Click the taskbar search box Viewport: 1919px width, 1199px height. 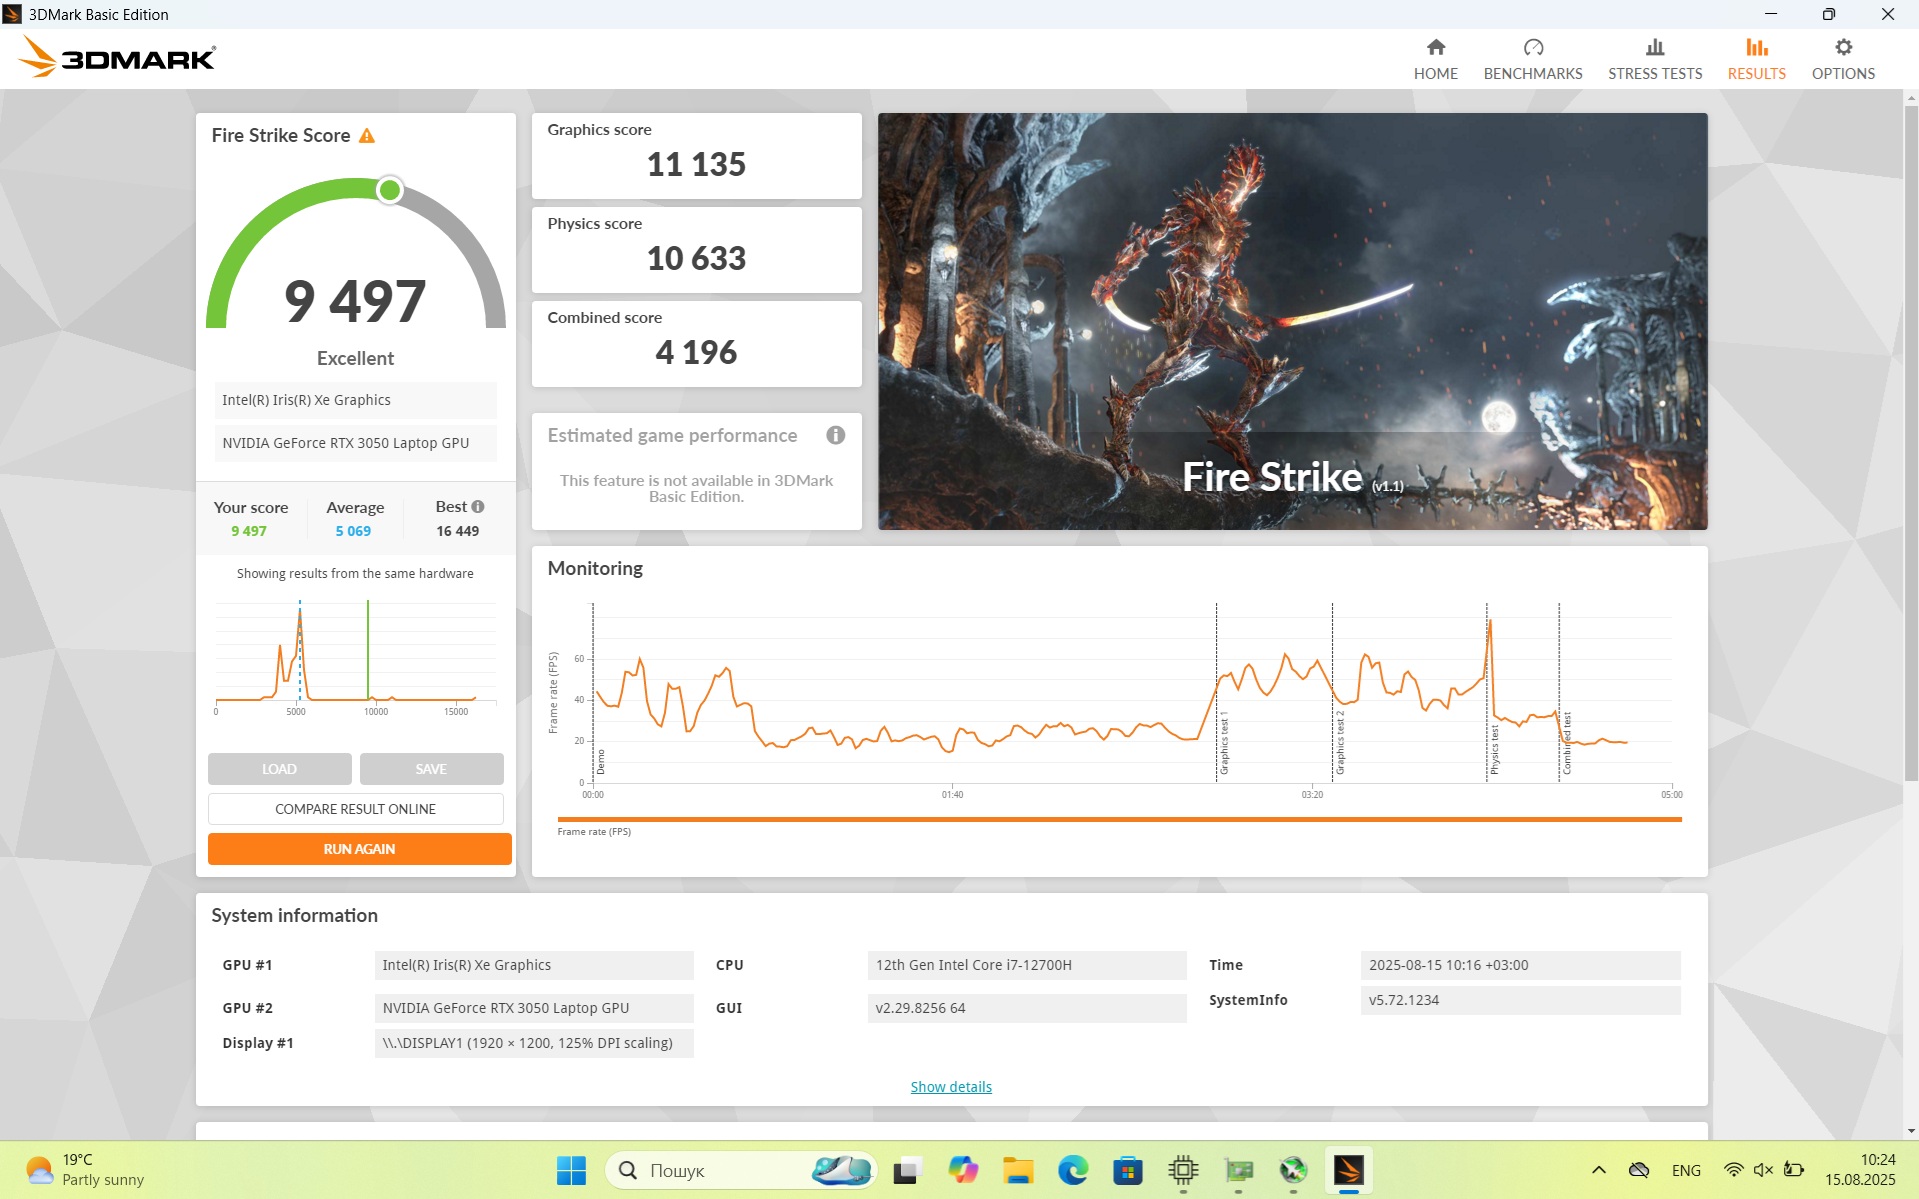coord(741,1170)
